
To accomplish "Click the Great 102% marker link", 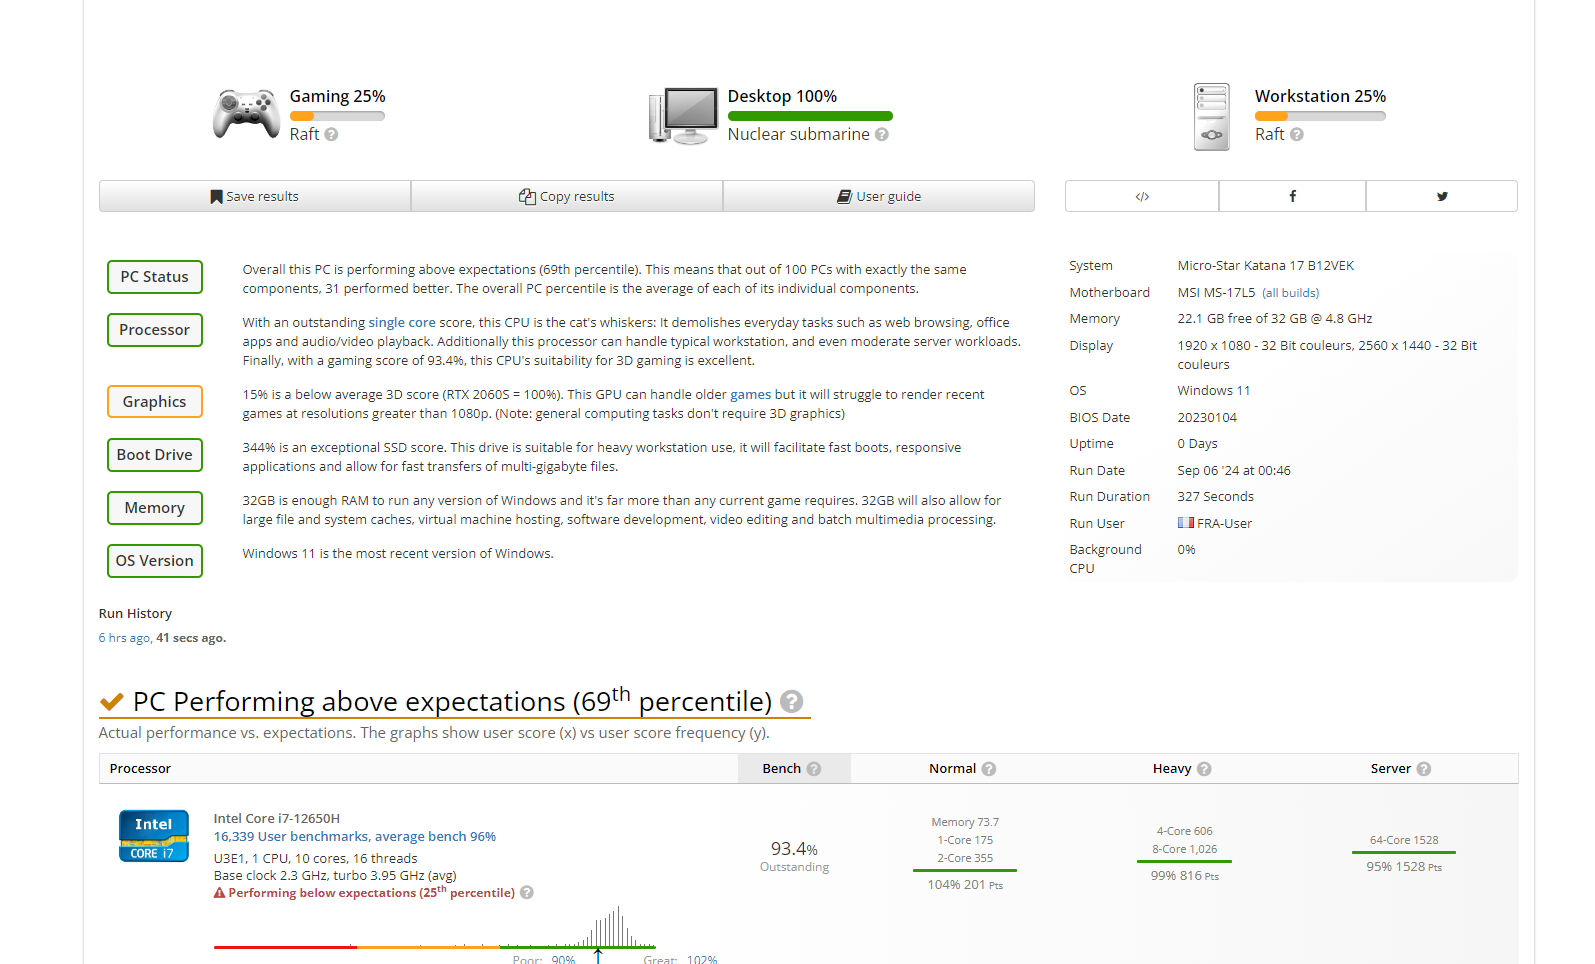I will [x=702, y=959].
